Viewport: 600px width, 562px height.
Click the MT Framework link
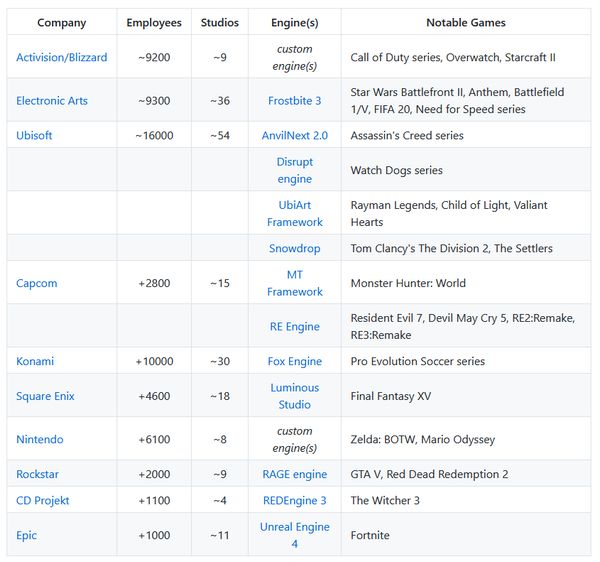pyautogui.click(x=295, y=283)
